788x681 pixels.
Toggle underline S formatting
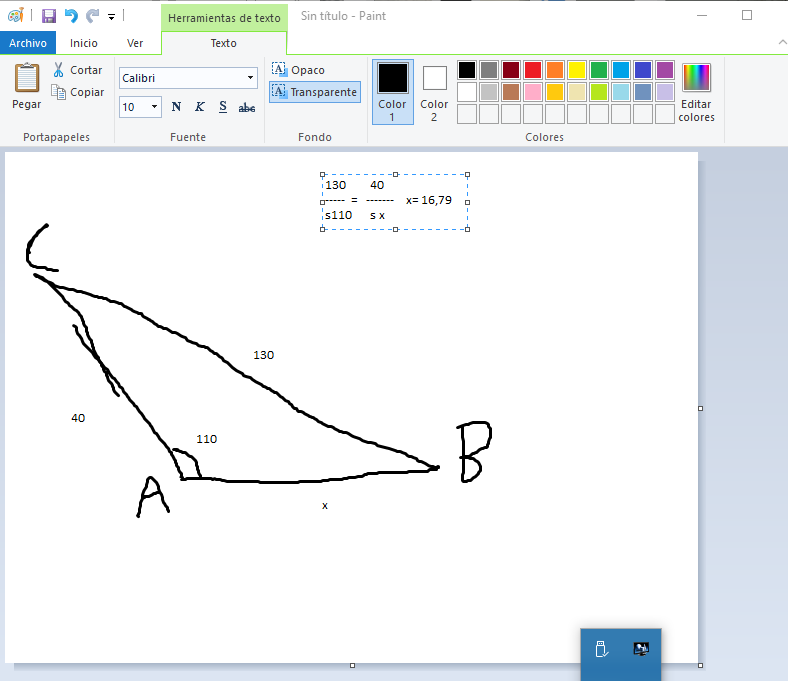[x=223, y=107]
